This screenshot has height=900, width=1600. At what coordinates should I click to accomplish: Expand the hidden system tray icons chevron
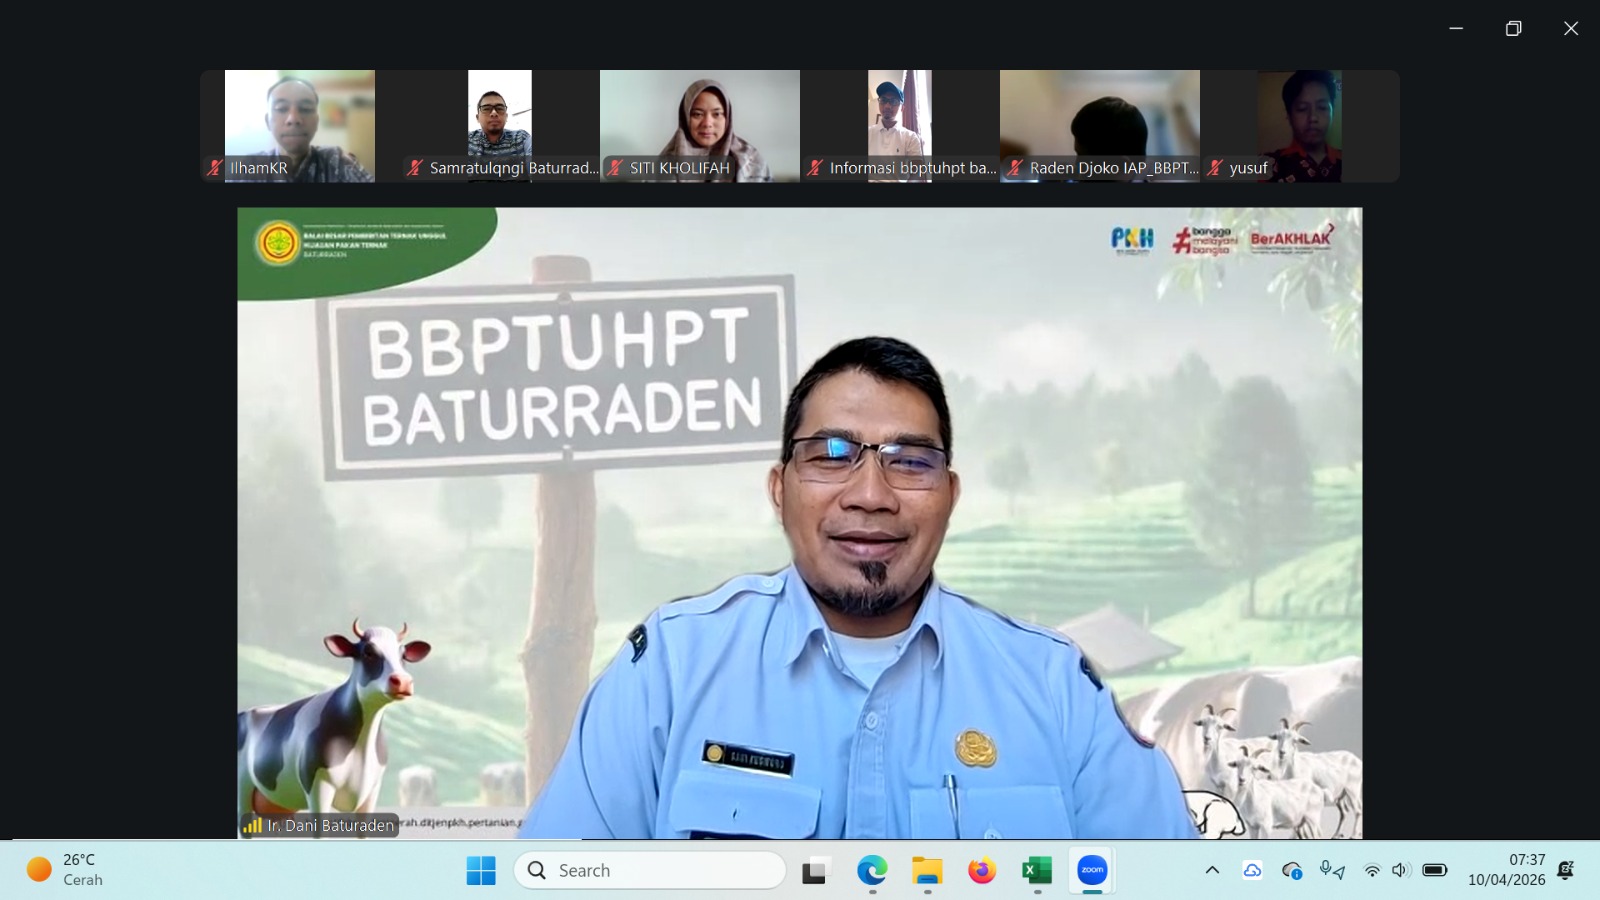tap(1212, 870)
